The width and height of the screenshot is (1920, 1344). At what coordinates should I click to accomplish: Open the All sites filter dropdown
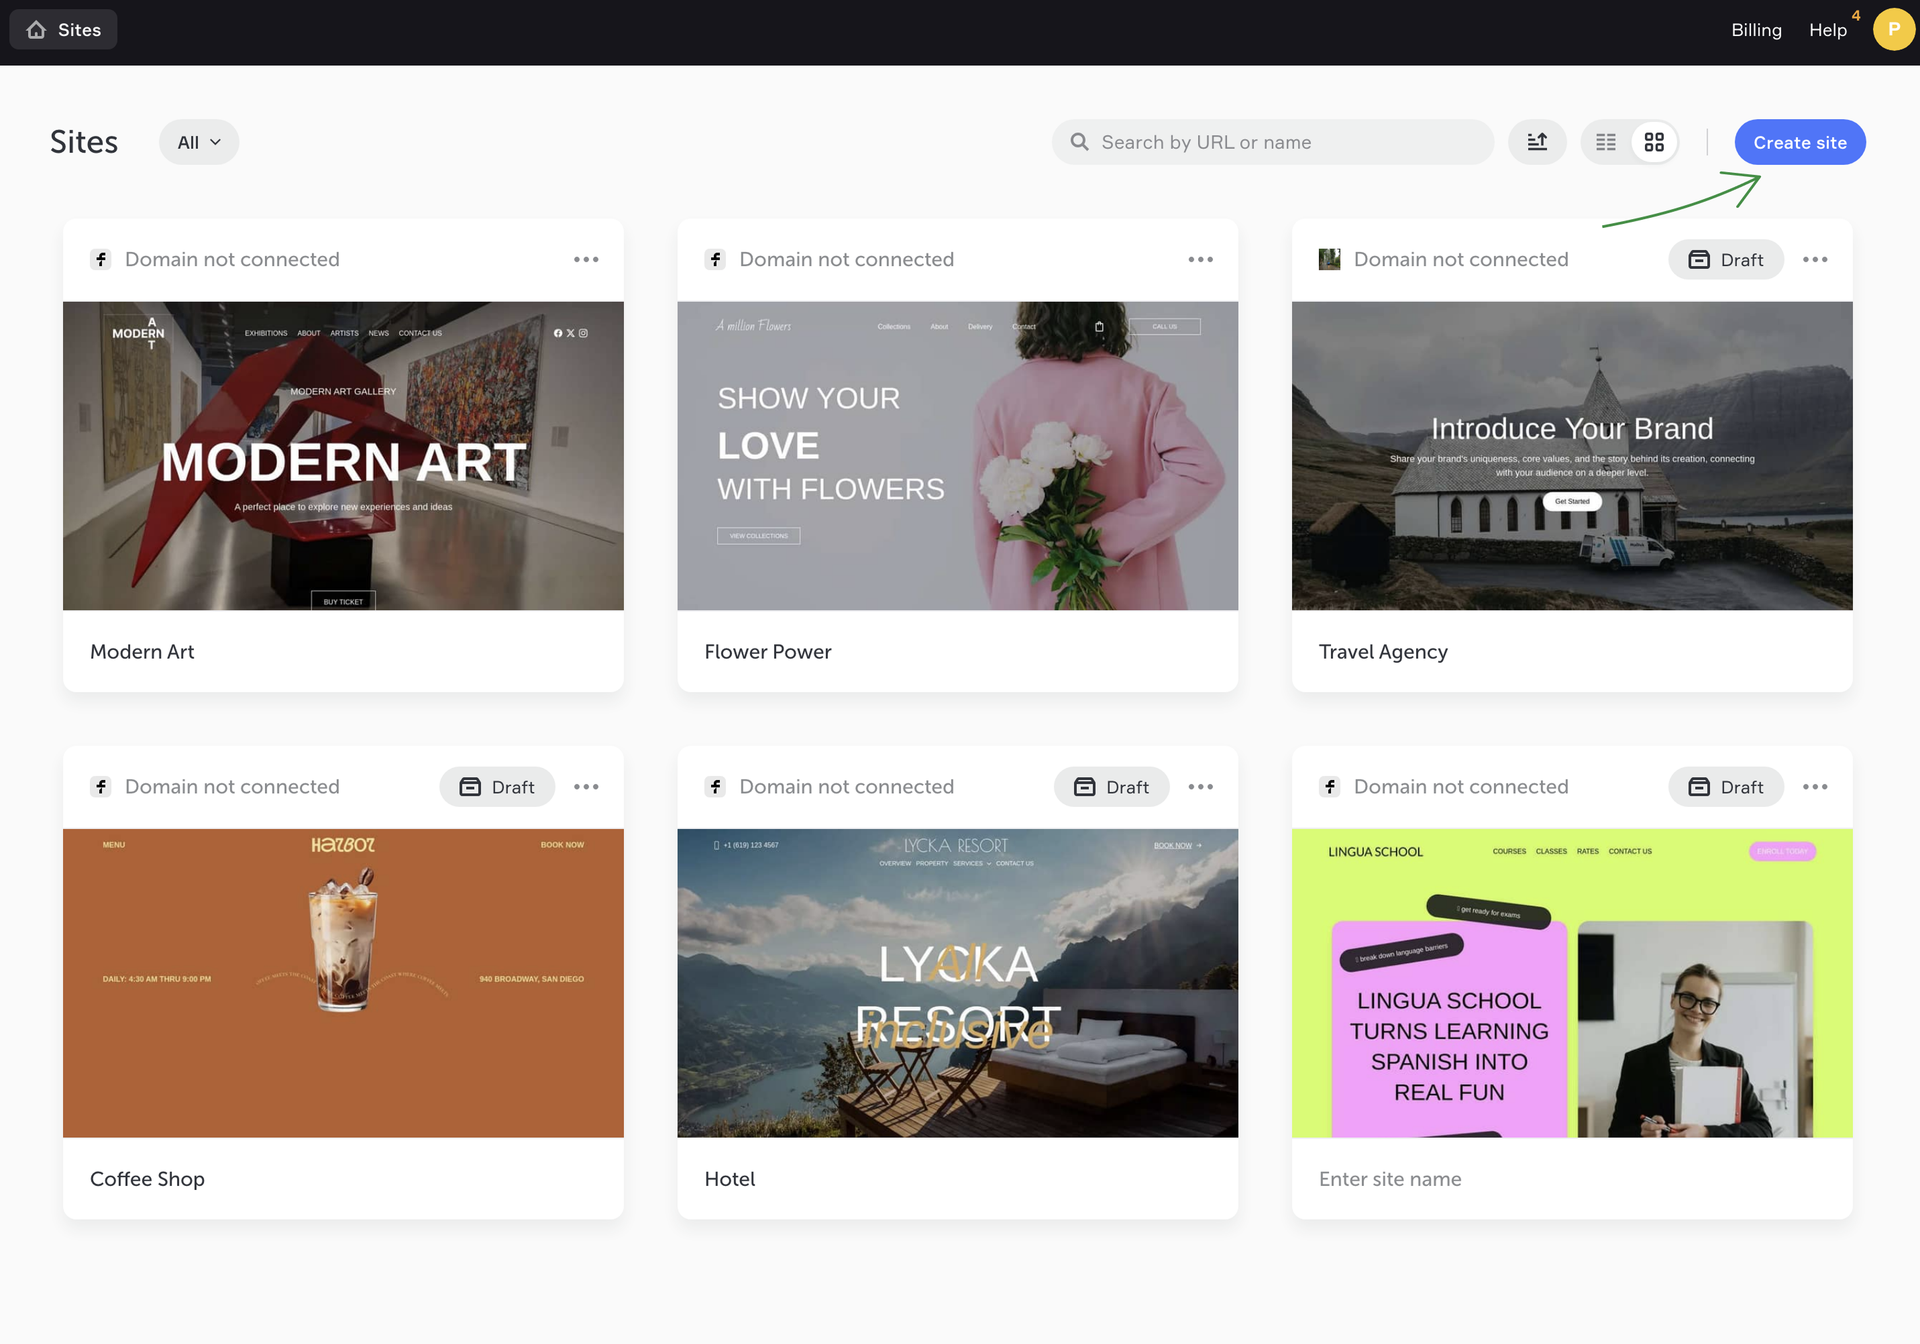point(199,142)
